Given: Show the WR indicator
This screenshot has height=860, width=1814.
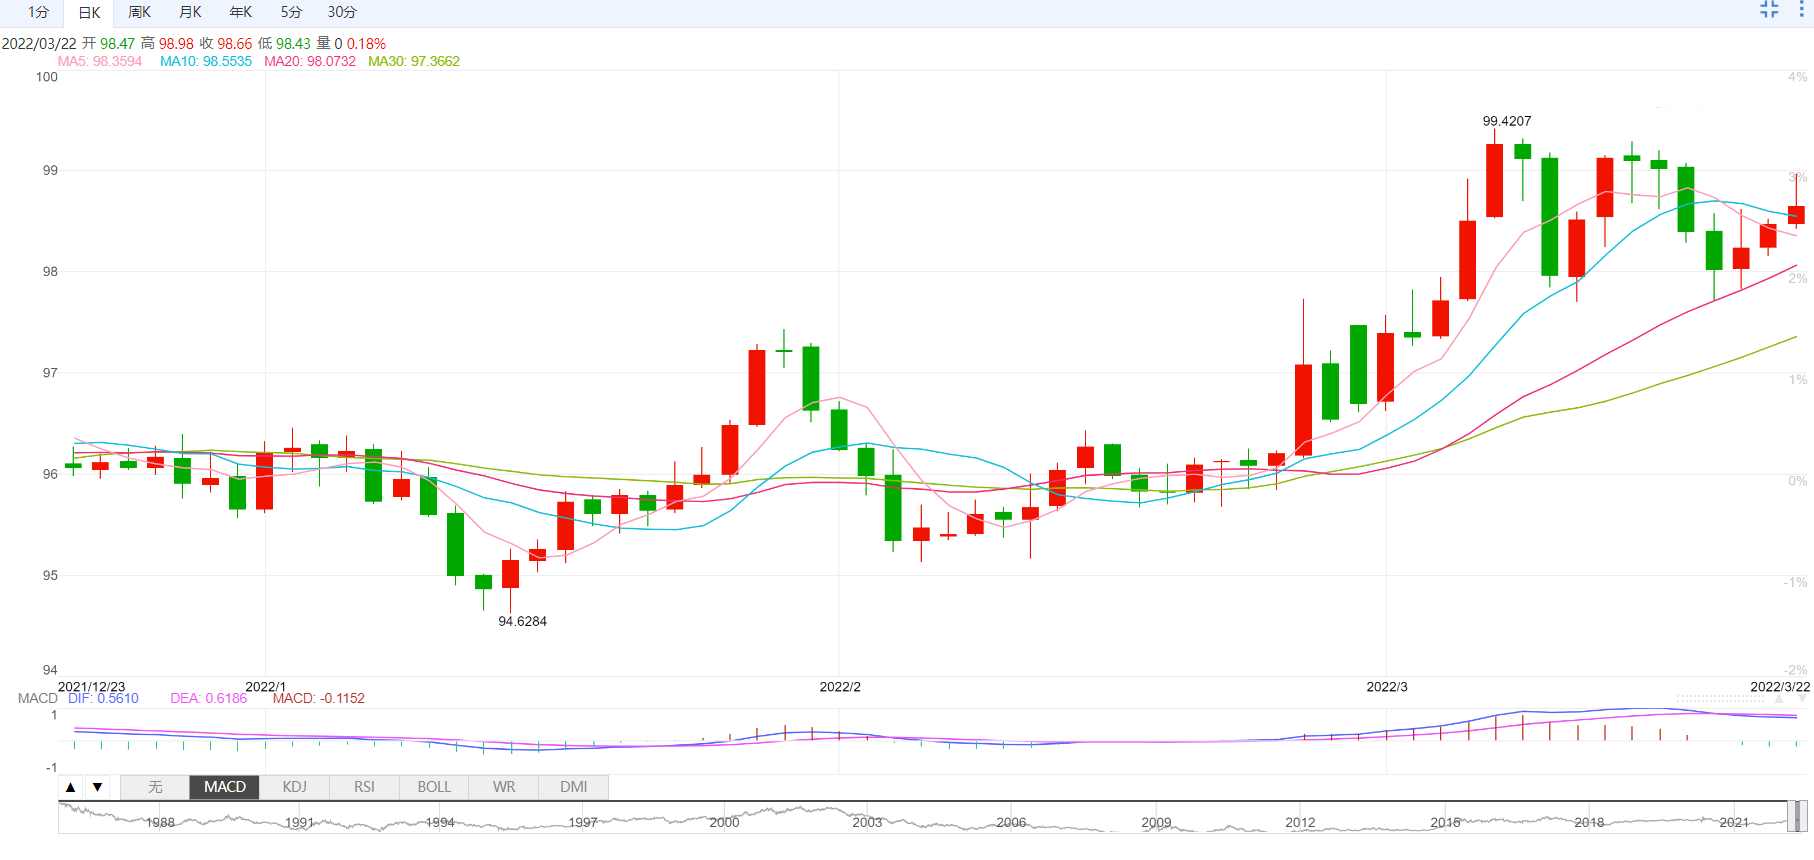Looking at the screenshot, I should [x=504, y=787].
